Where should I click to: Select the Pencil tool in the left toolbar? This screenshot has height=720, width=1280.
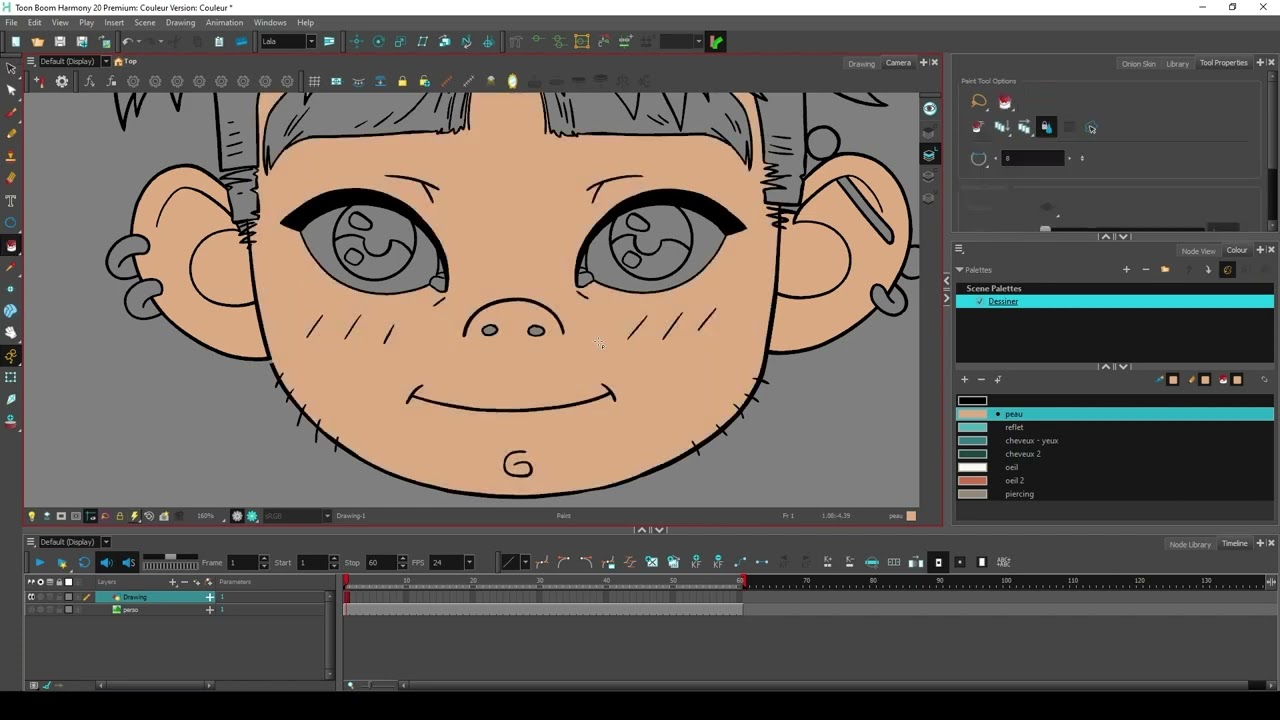[x=11, y=134]
